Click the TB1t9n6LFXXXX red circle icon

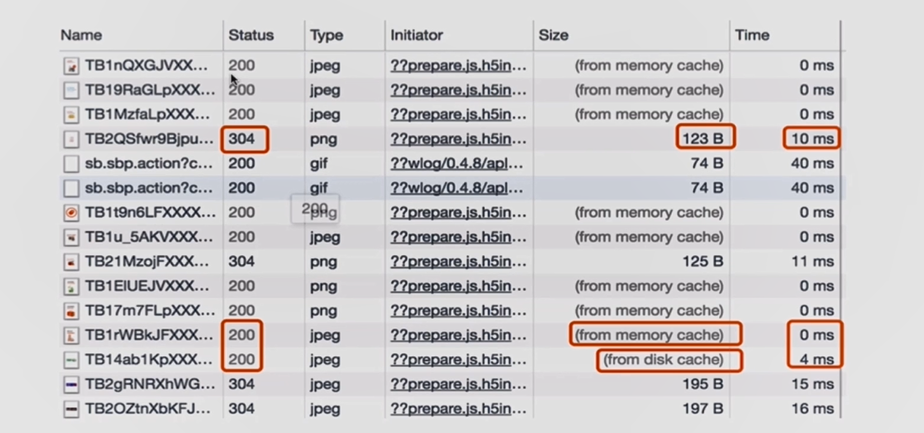click(71, 213)
